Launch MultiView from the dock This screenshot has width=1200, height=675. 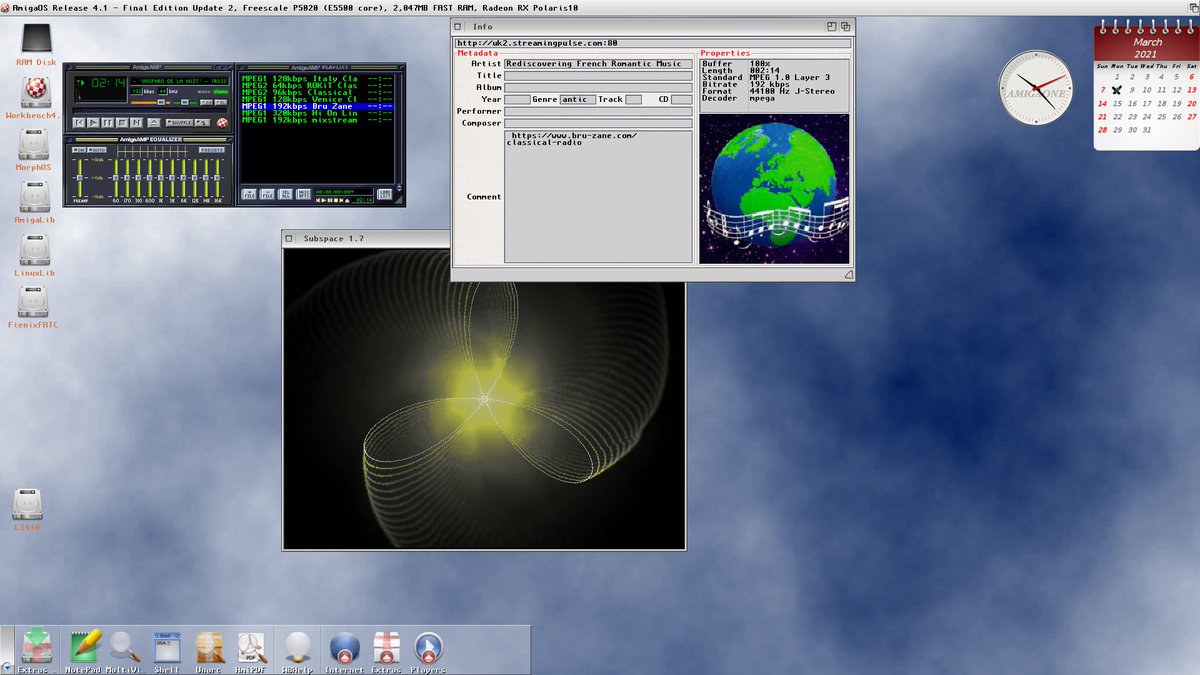pos(126,650)
